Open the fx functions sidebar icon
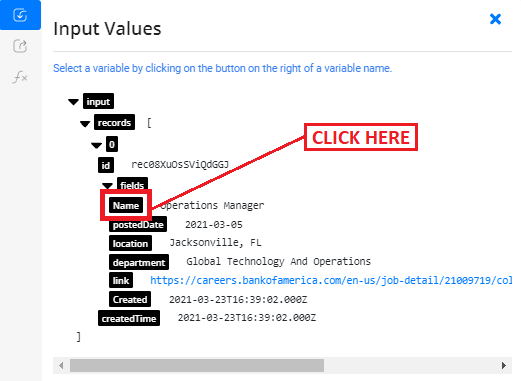Image resolution: width=521 pixels, height=381 pixels. click(x=20, y=77)
